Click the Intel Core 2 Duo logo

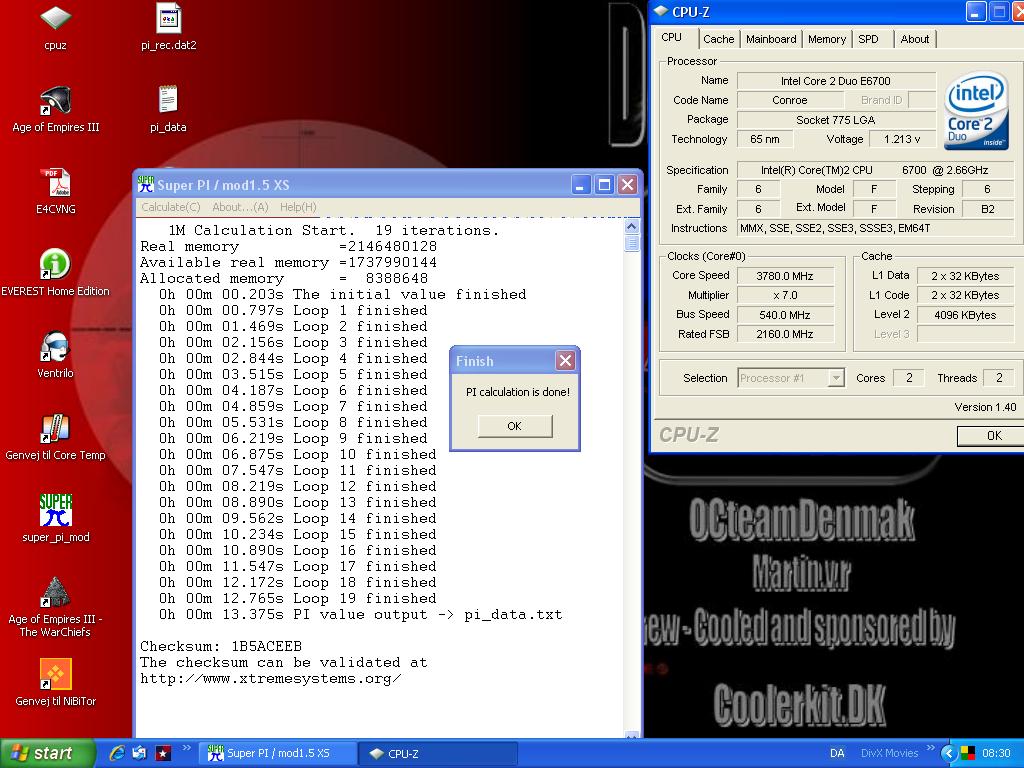[976, 110]
